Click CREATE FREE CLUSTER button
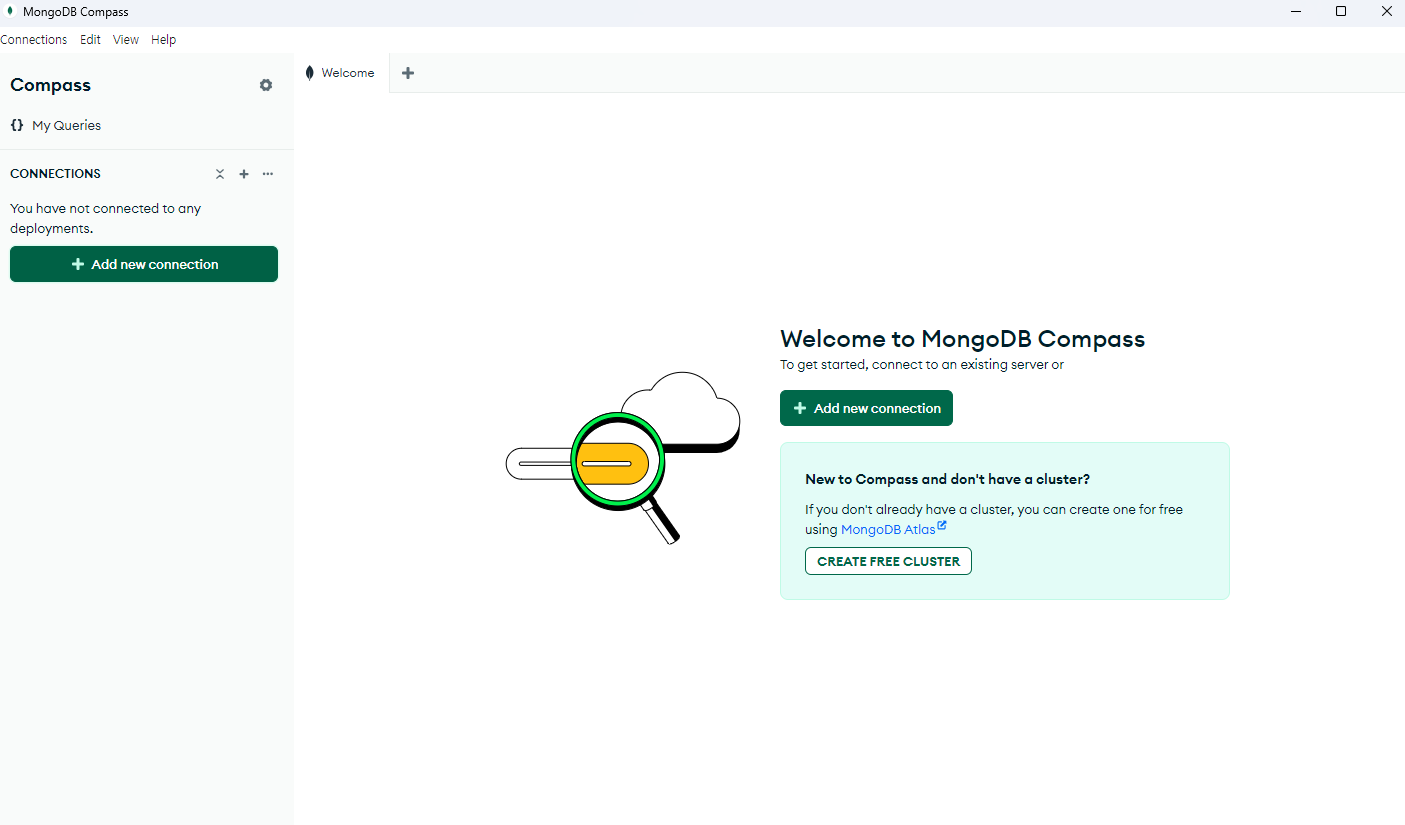The height and width of the screenshot is (825, 1405). pos(888,561)
